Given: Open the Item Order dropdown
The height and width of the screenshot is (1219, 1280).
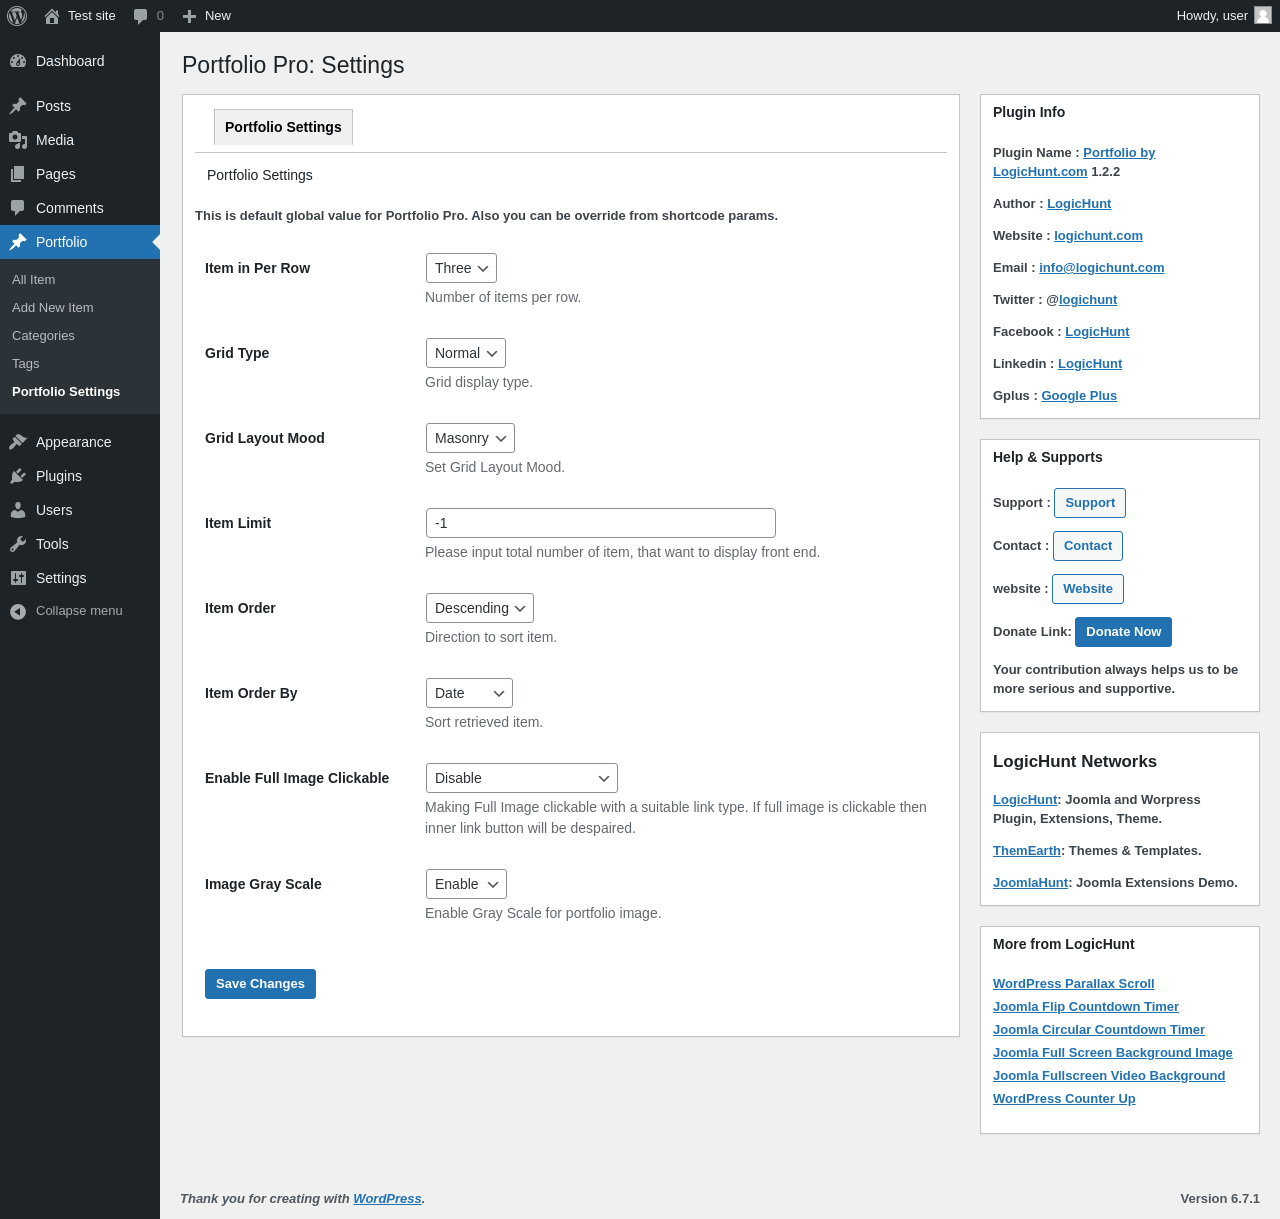Looking at the screenshot, I should pyautogui.click(x=480, y=608).
